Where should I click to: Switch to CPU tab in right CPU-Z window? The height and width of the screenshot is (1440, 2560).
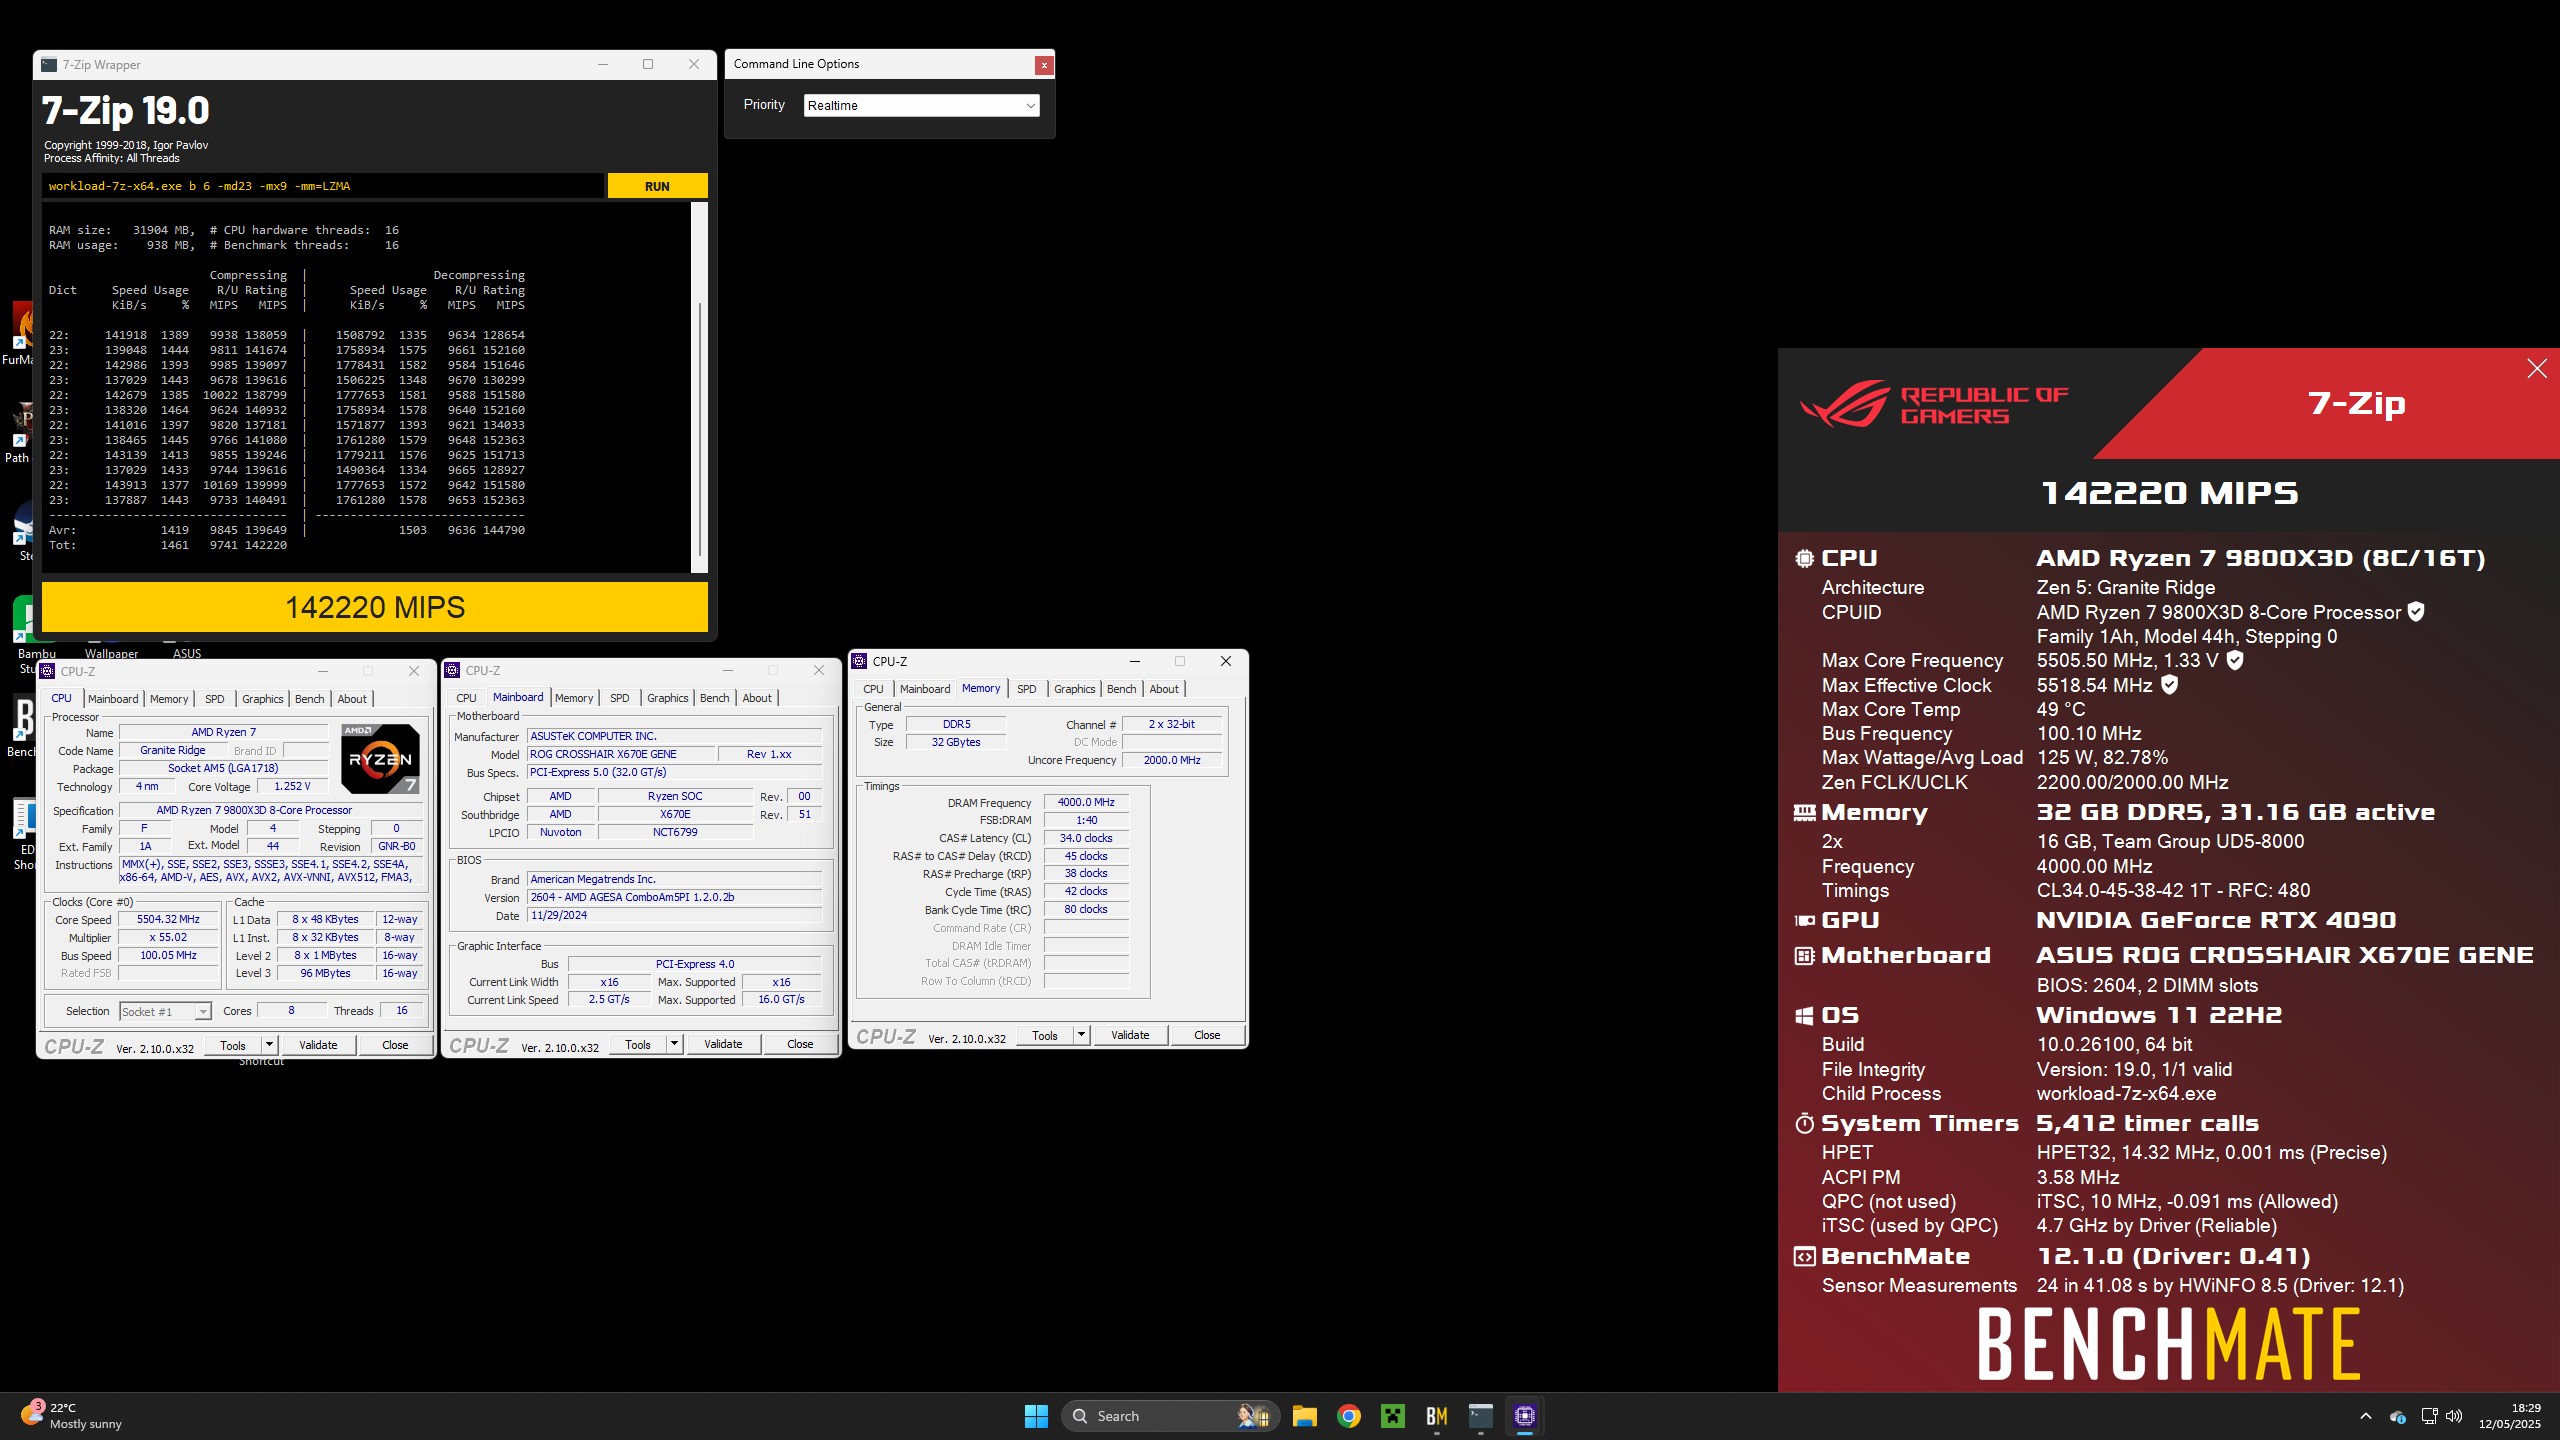(873, 689)
